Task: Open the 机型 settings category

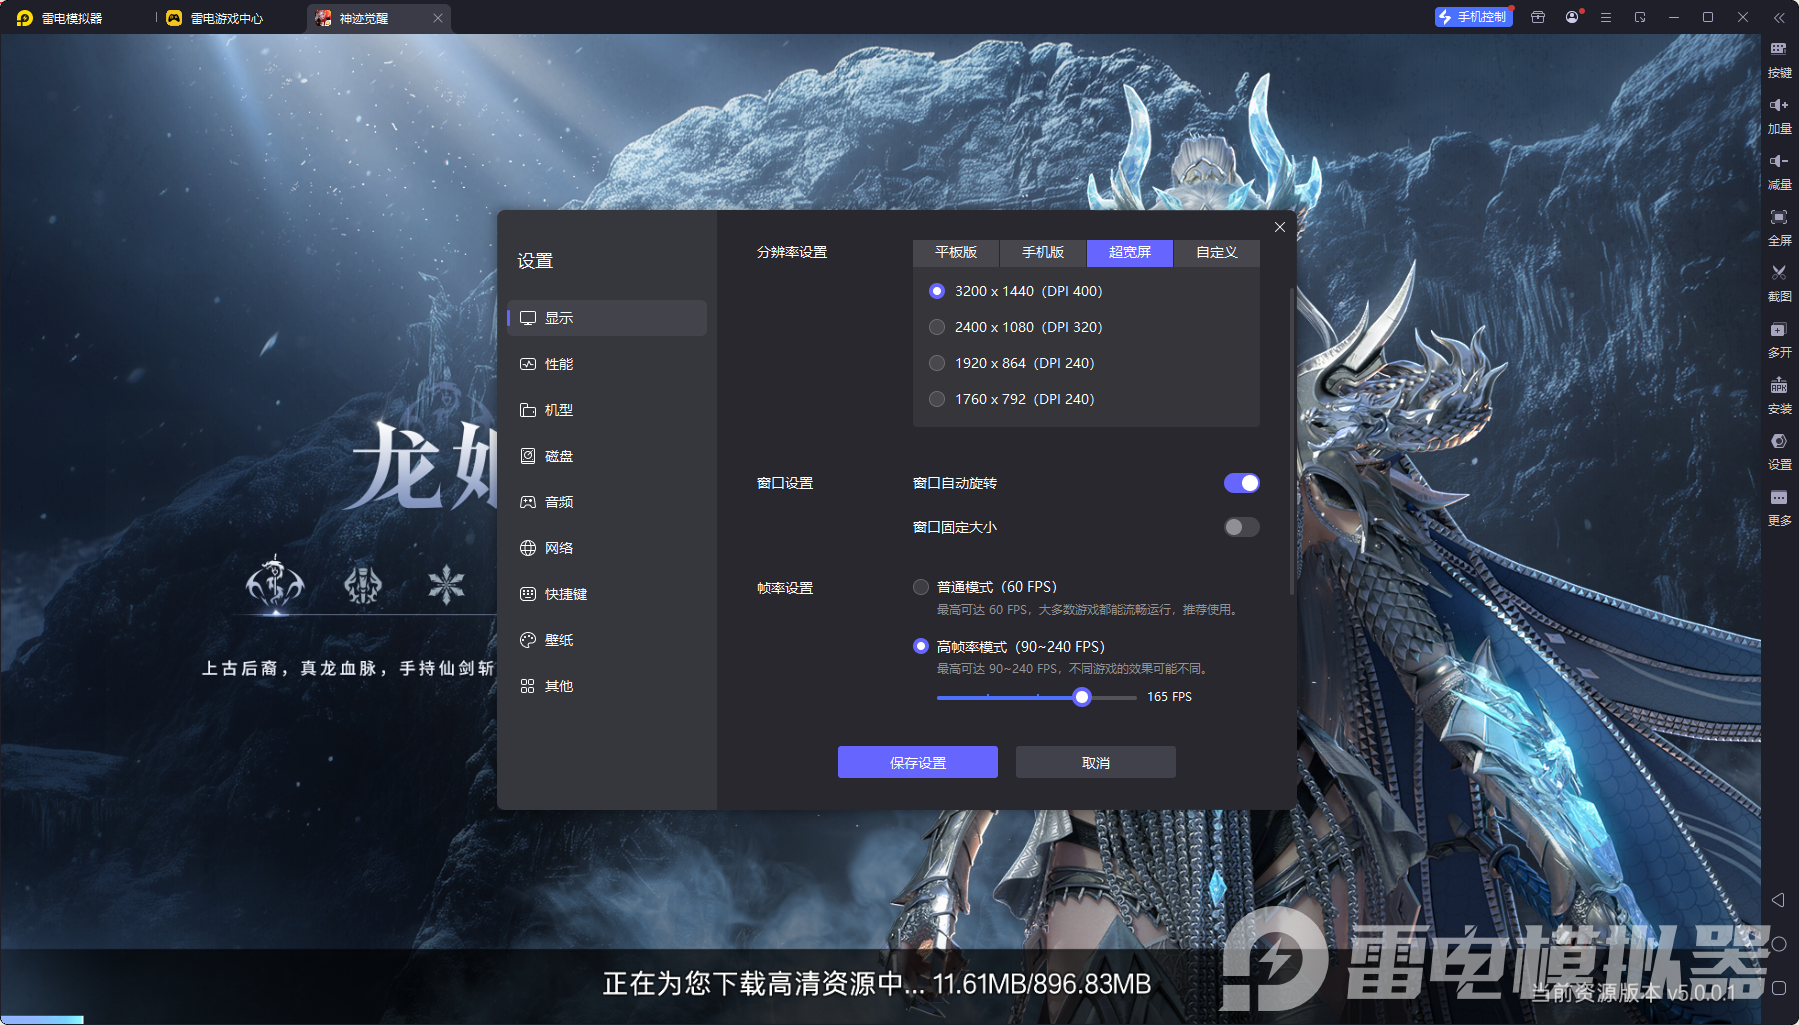Action: point(607,410)
